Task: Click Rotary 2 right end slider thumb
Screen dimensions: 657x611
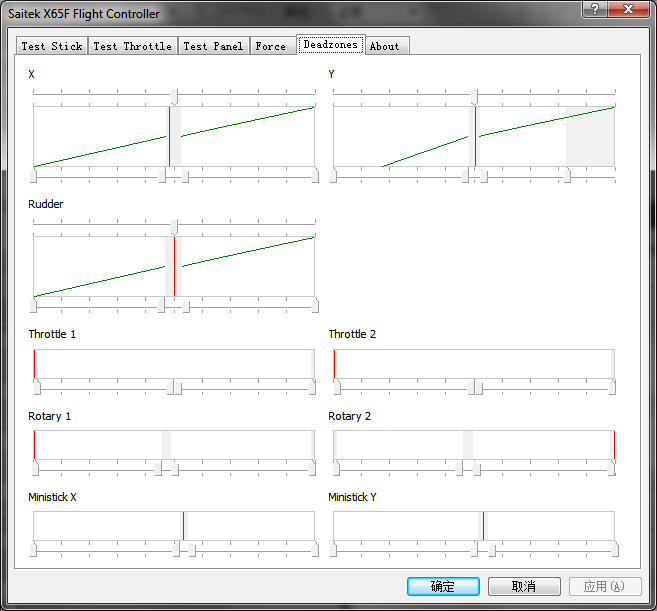Action: pos(612,468)
